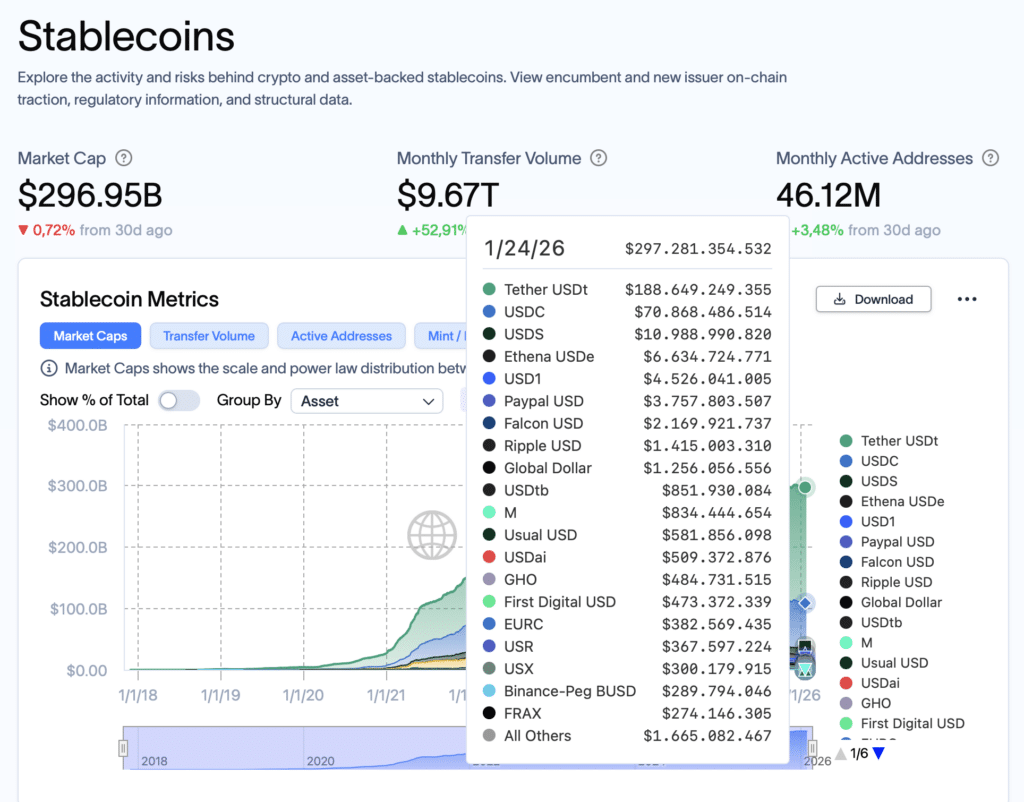Toggle Falcon USD series in the legend
Screen dimensions: 1024x802
coord(887,562)
